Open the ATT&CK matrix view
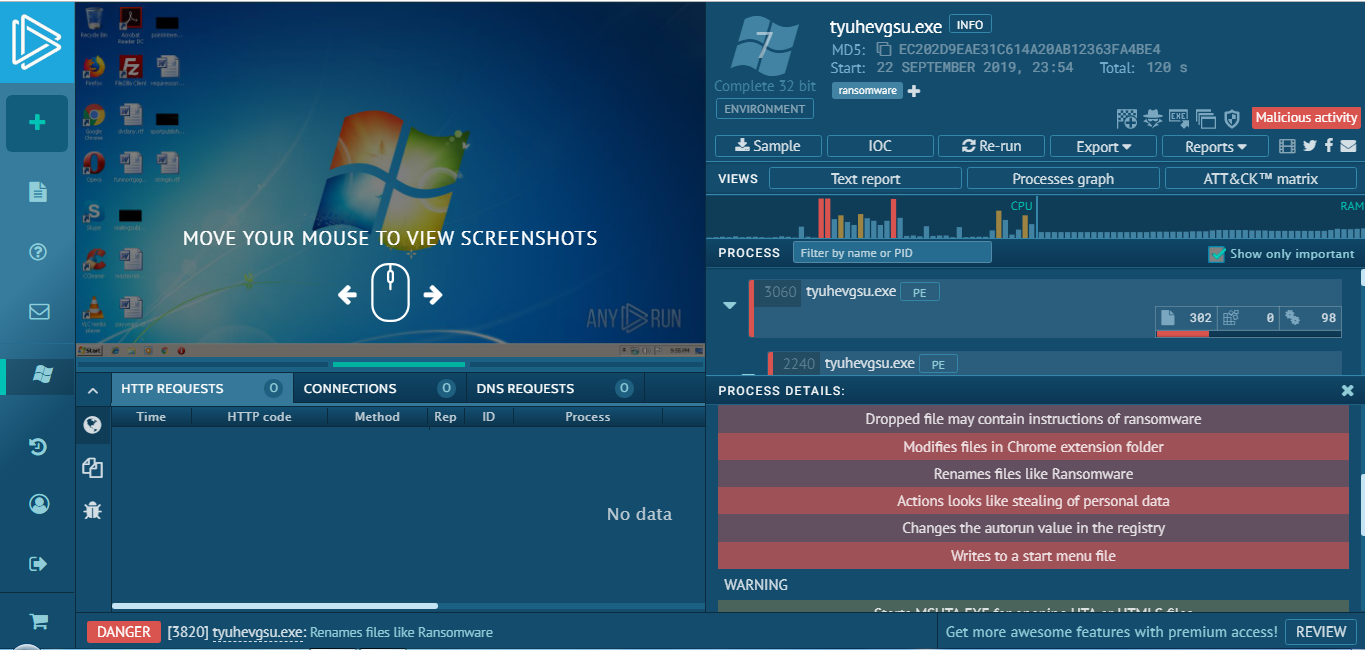 click(1260, 179)
